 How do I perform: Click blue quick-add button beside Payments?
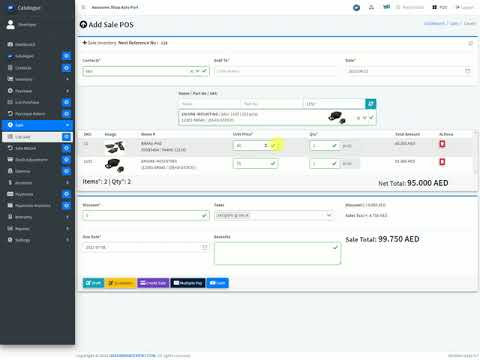point(67,194)
